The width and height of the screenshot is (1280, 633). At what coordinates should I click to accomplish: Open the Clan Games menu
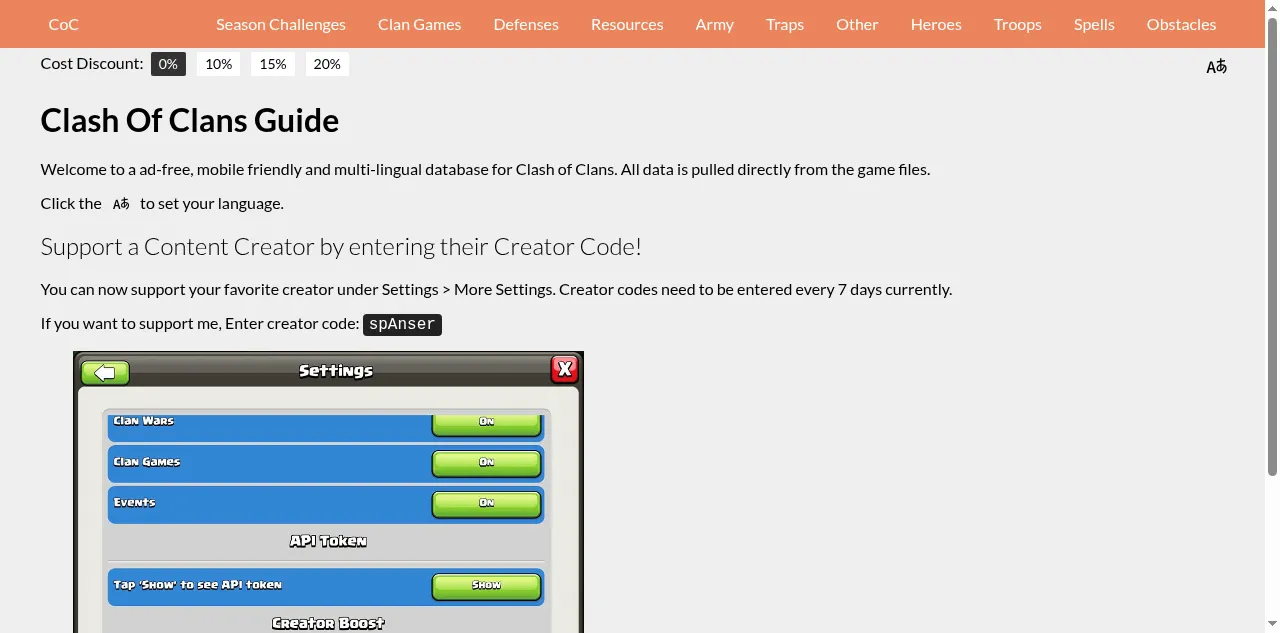(x=420, y=24)
